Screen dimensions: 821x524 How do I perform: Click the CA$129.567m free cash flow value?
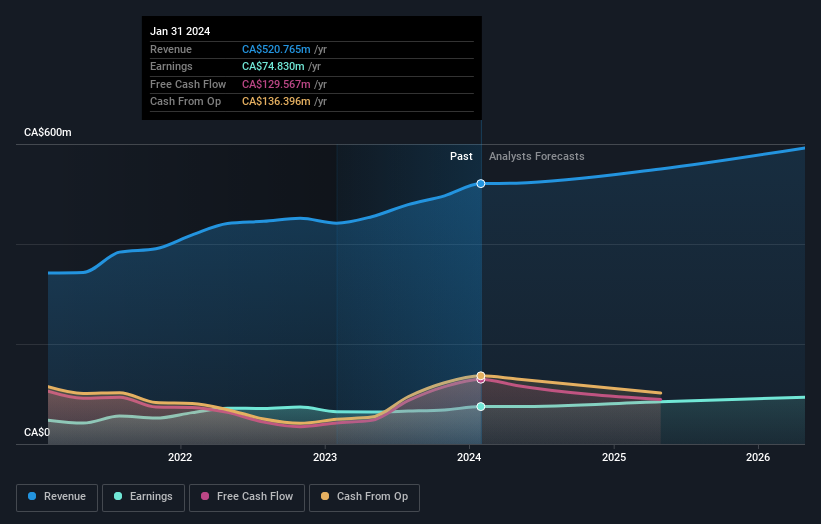pos(276,84)
